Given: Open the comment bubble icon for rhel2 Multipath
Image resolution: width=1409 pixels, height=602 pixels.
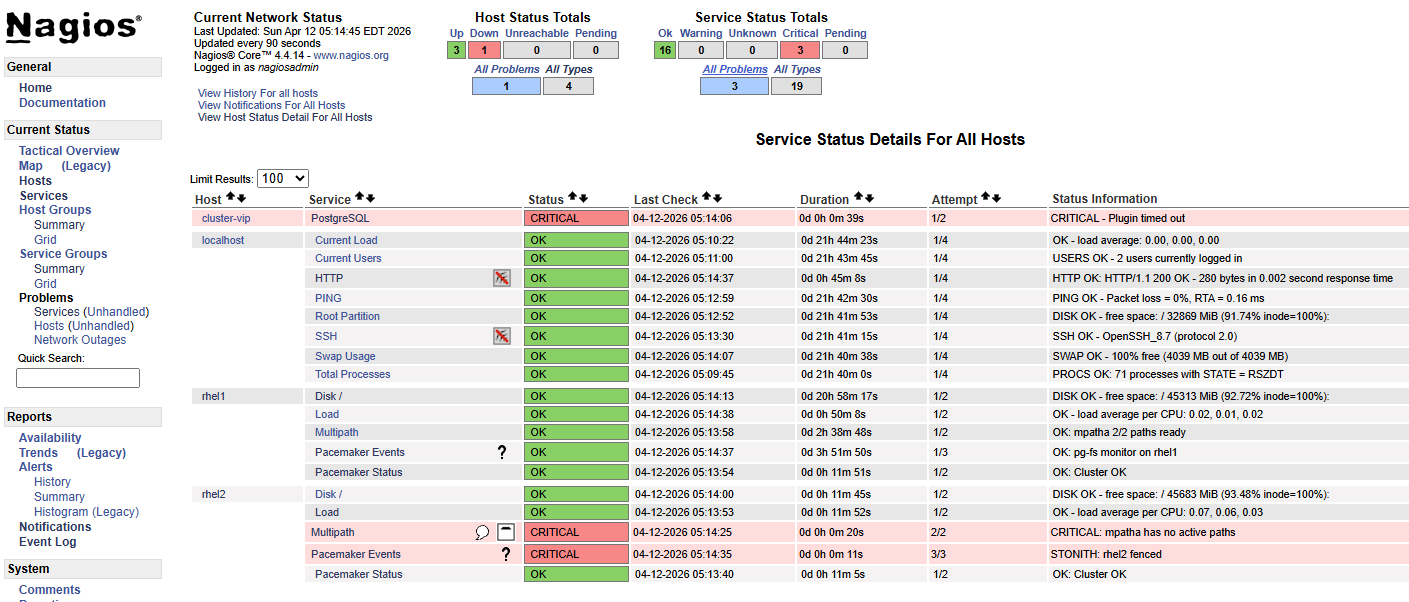Looking at the screenshot, I should pos(482,533).
